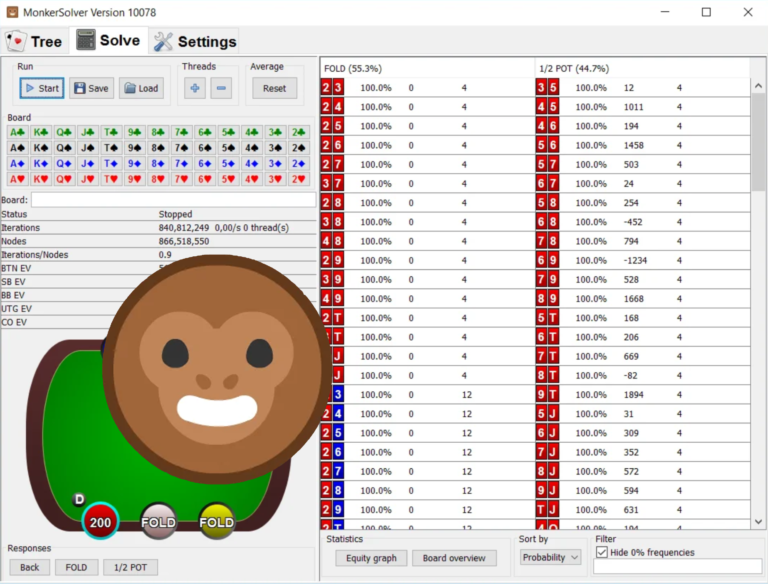The width and height of the screenshot is (768, 584).
Task: Select the Ace of clubs card
Action: [17, 132]
